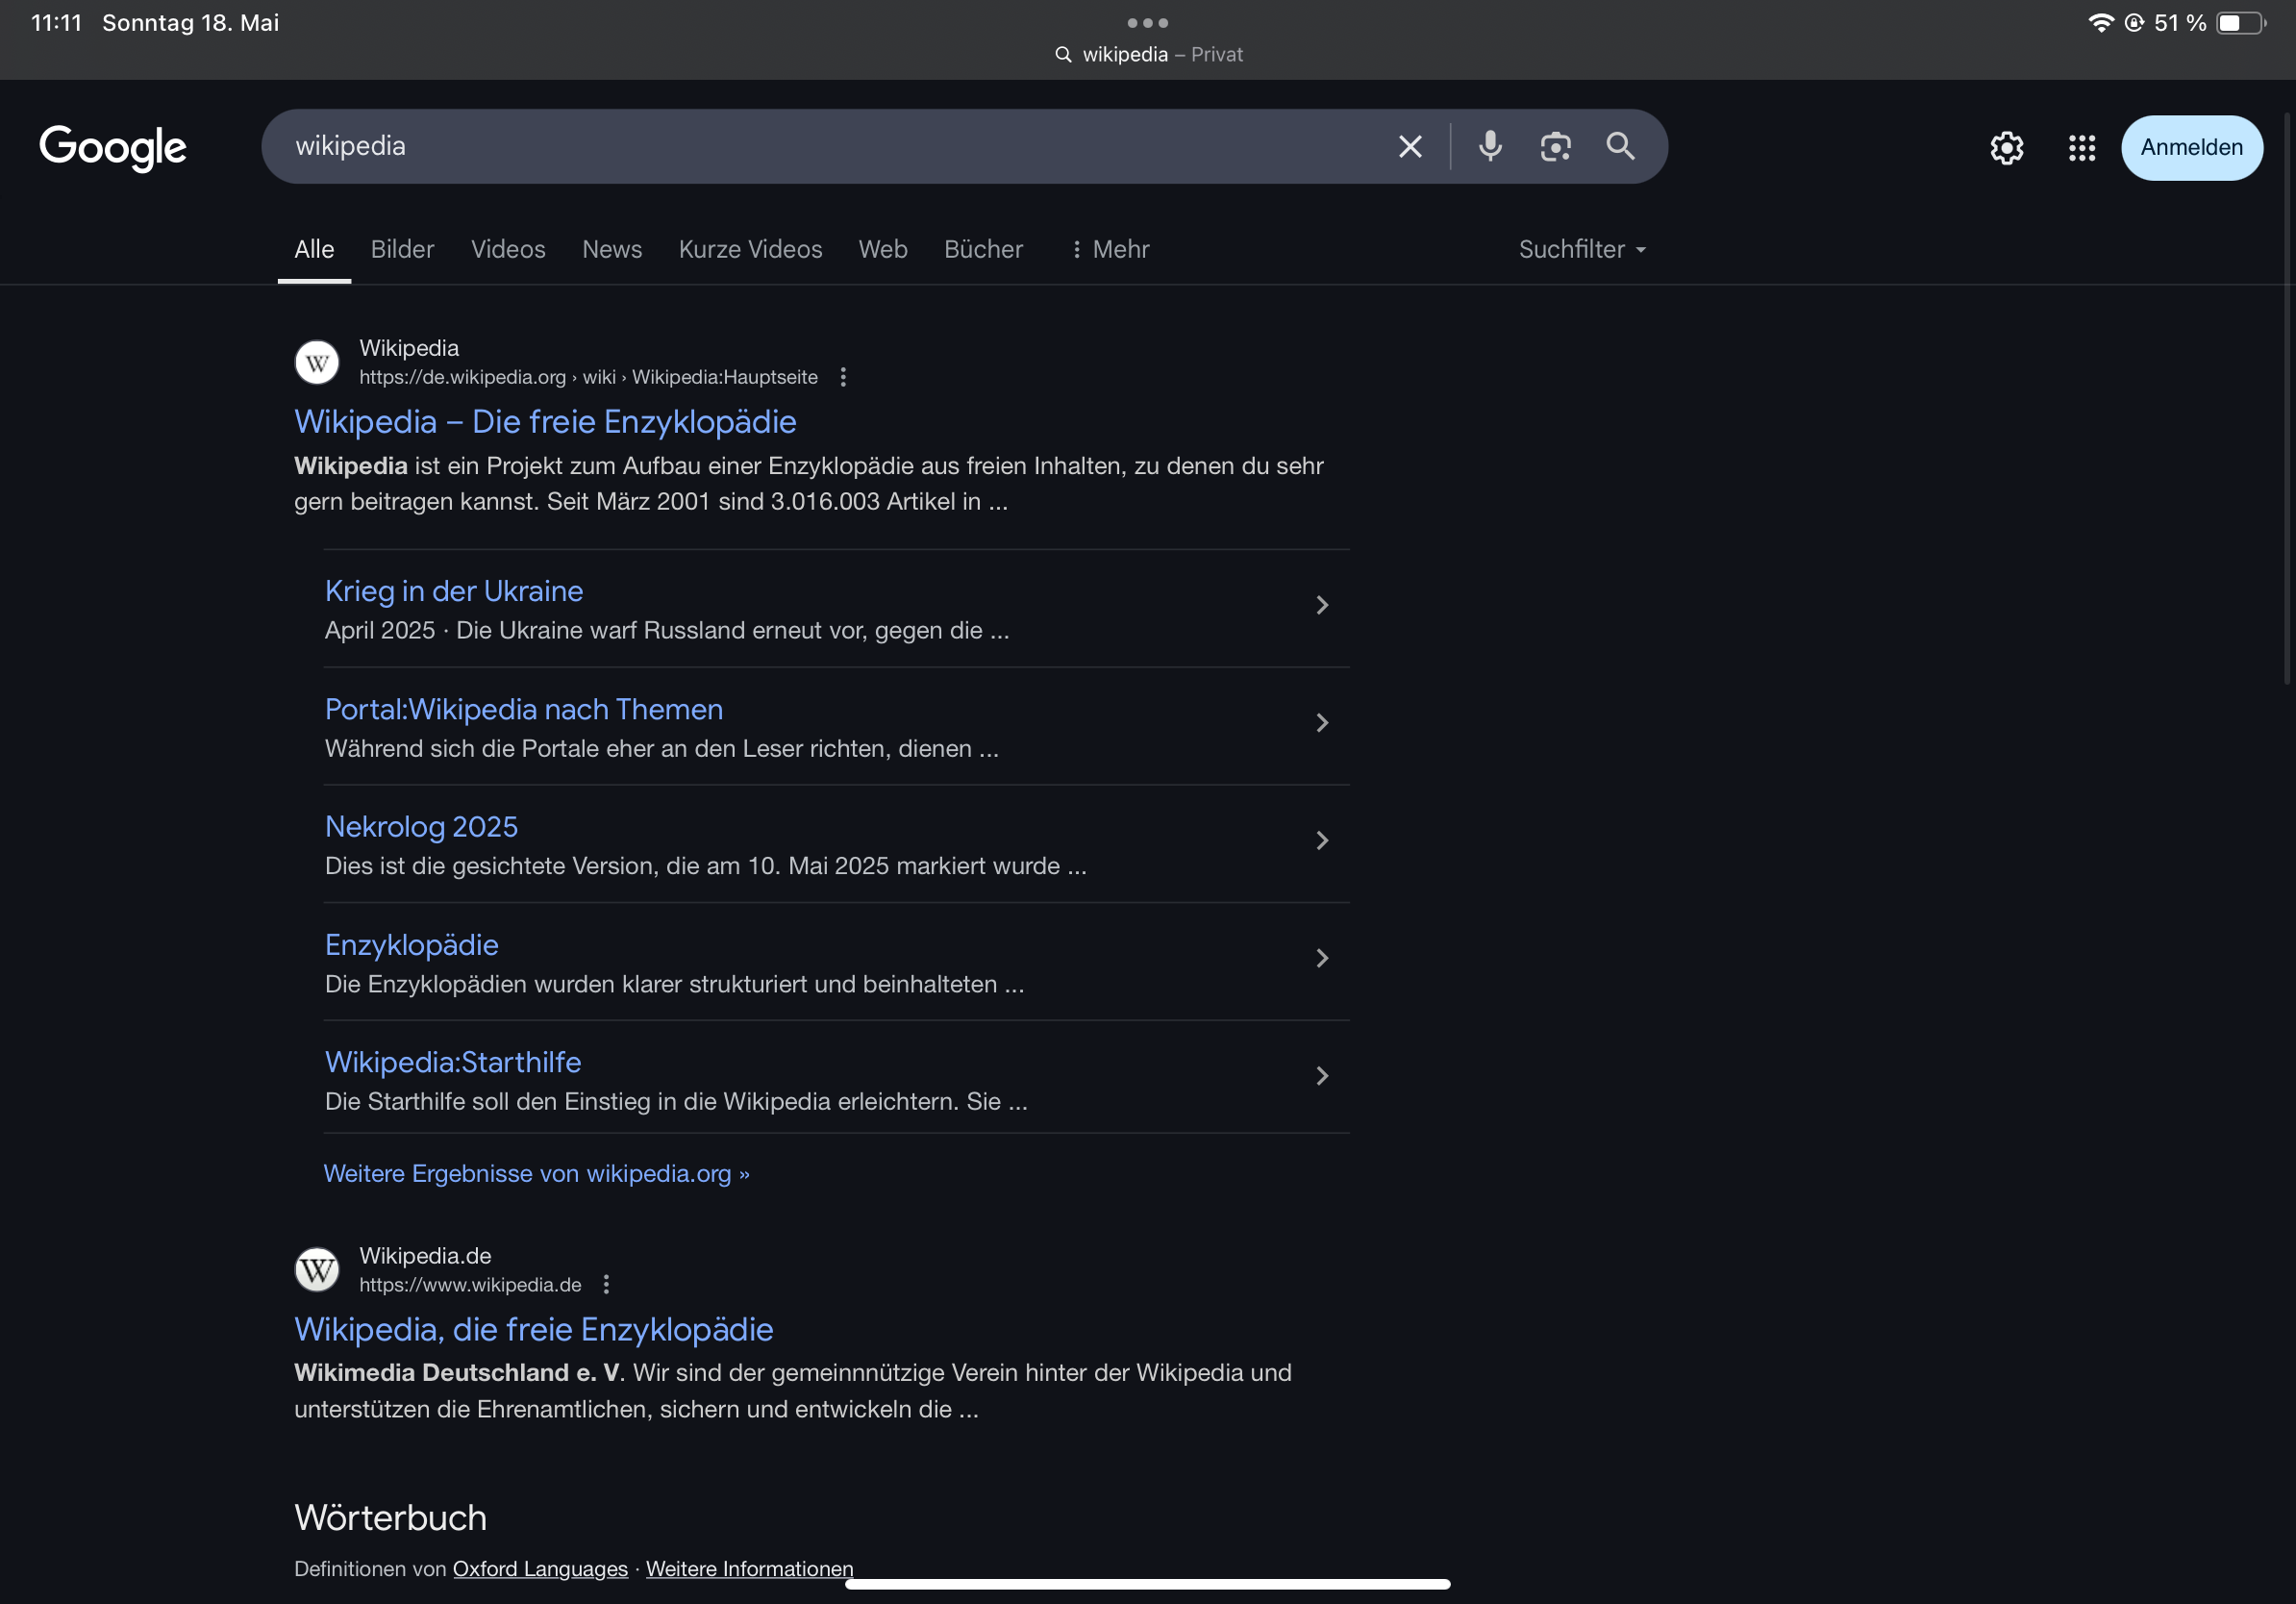The width and height of the screenshot is (2296, 1604).
Task: Start voice search with microphone icon
Action: pos(1490,147)
